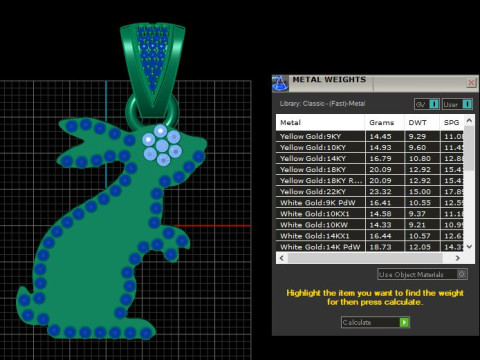Viewport: 480px width, 360px height.
Task: Click the table's scroll down arrow
Action: click(x=469, y=247)
